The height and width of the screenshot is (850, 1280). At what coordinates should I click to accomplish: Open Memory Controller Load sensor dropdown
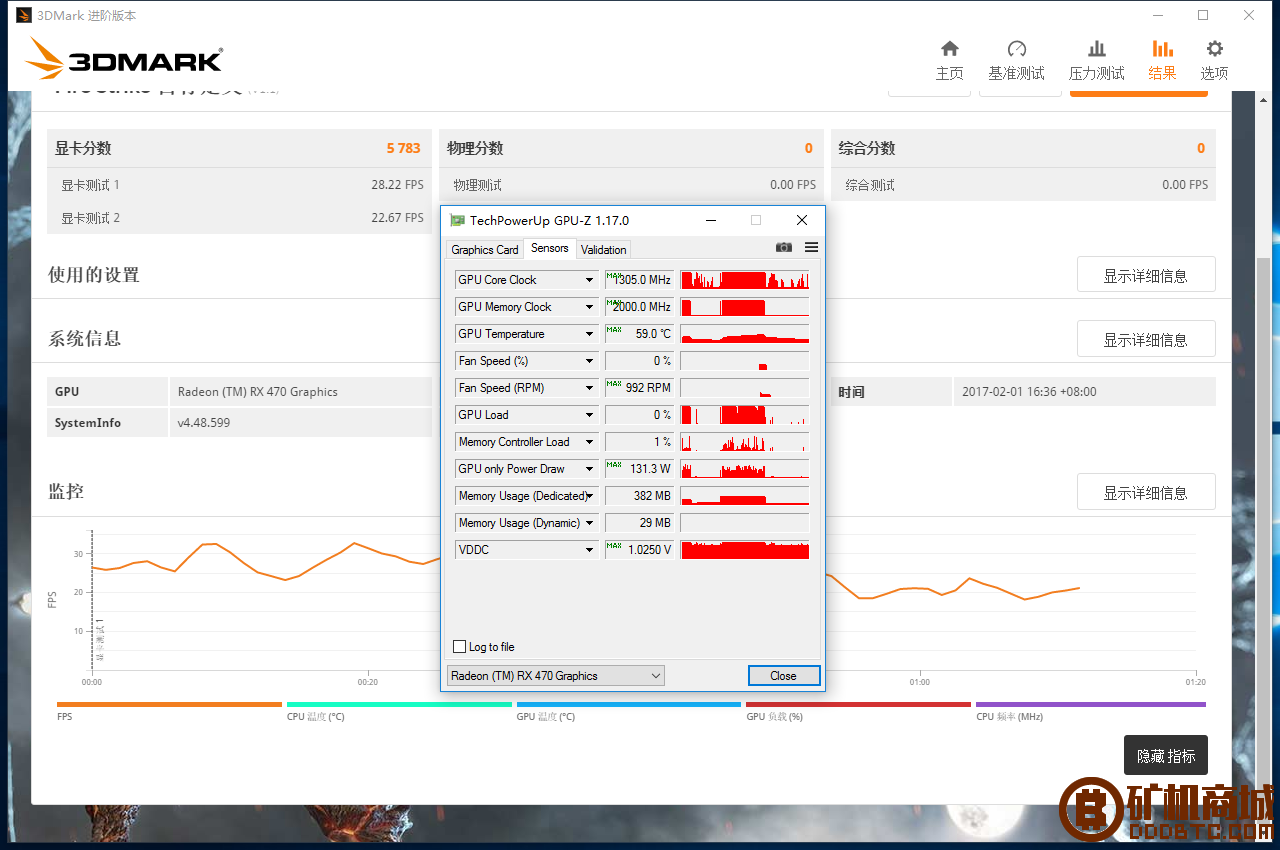coord(589,442)
